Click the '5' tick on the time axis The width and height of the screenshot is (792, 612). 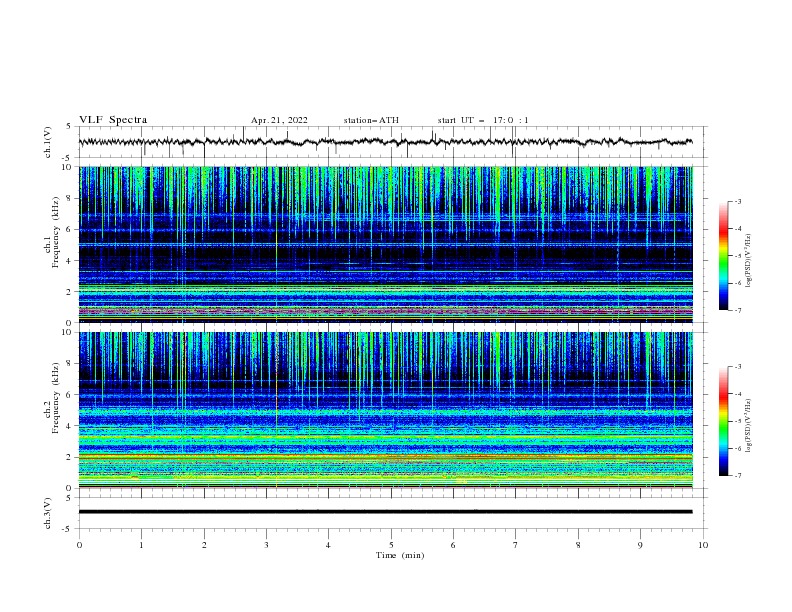(x=391, y=545)
